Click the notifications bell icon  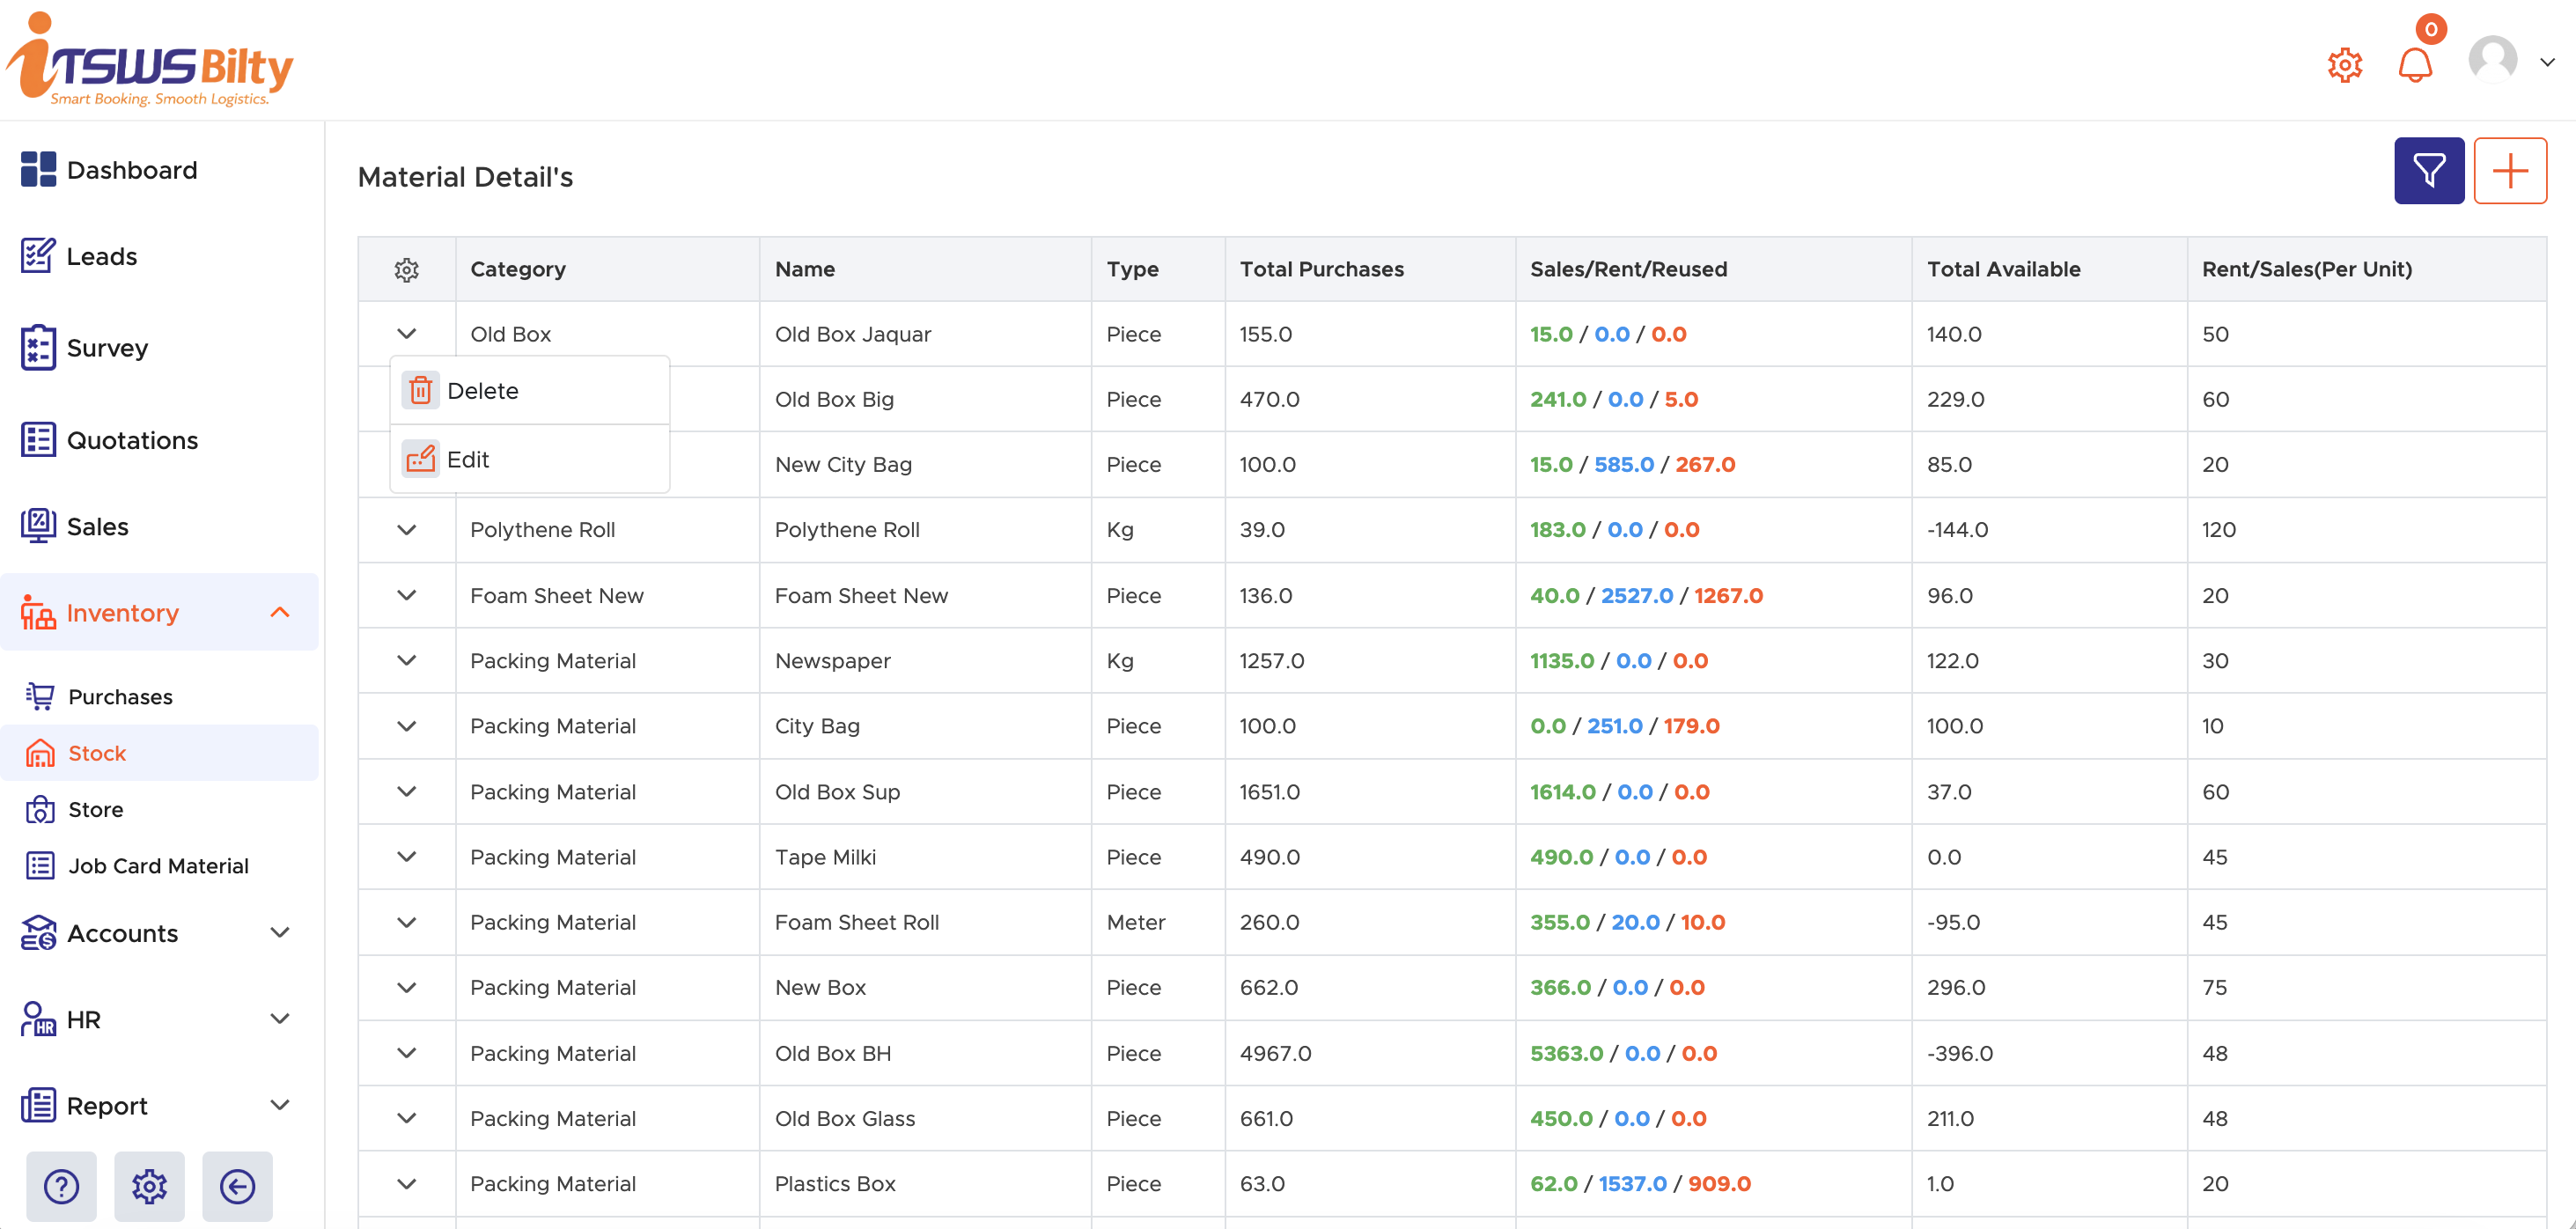pyautogui.click(x=2416, y=64)
